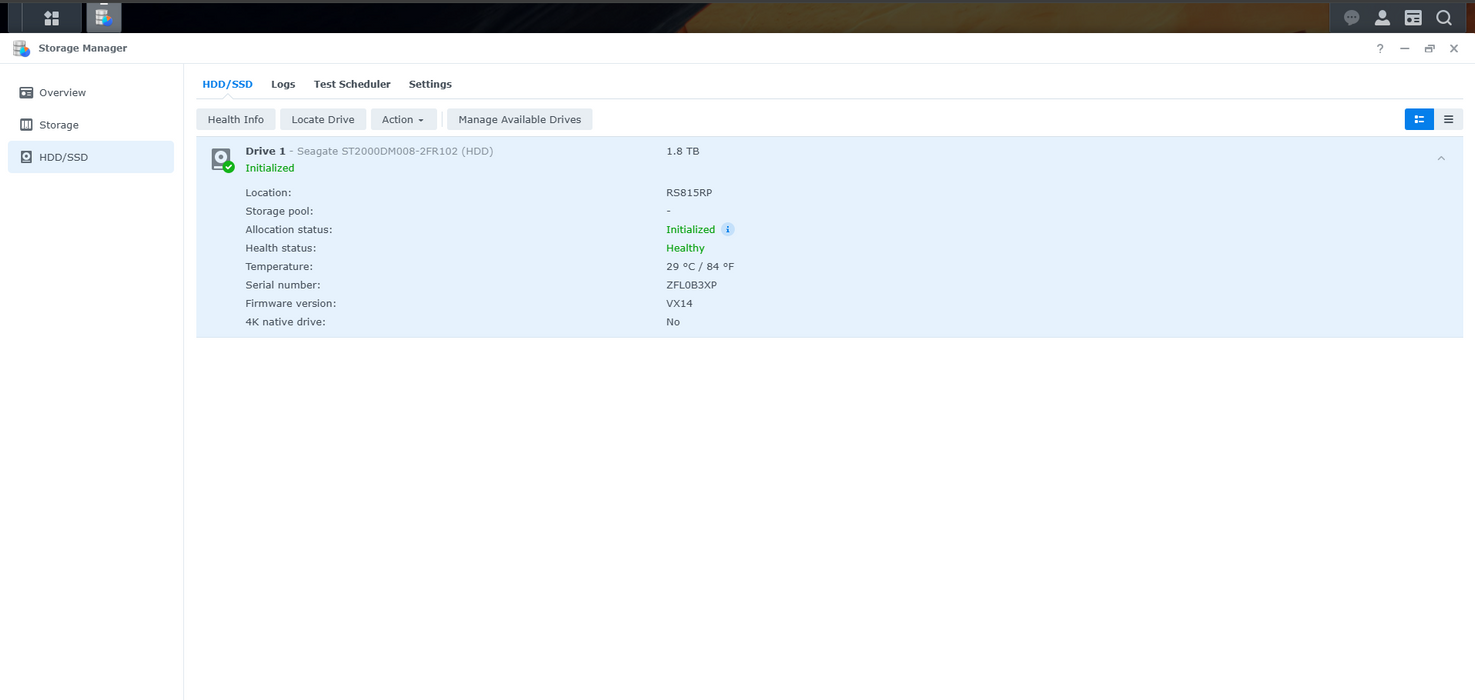Viewport: 1475px width, 700px height.
Task: Select the HDD/SSD tab
Action: coord(227,84)
